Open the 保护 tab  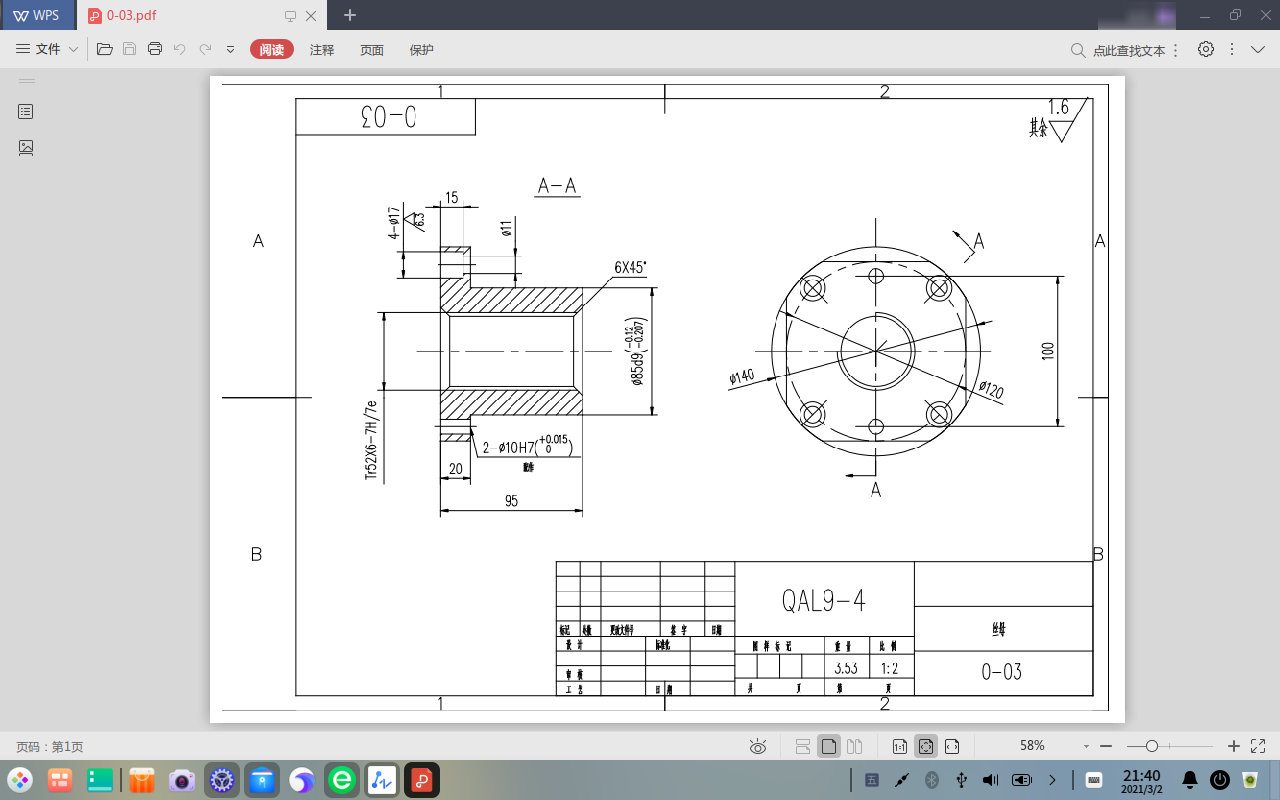pos(422,50)
